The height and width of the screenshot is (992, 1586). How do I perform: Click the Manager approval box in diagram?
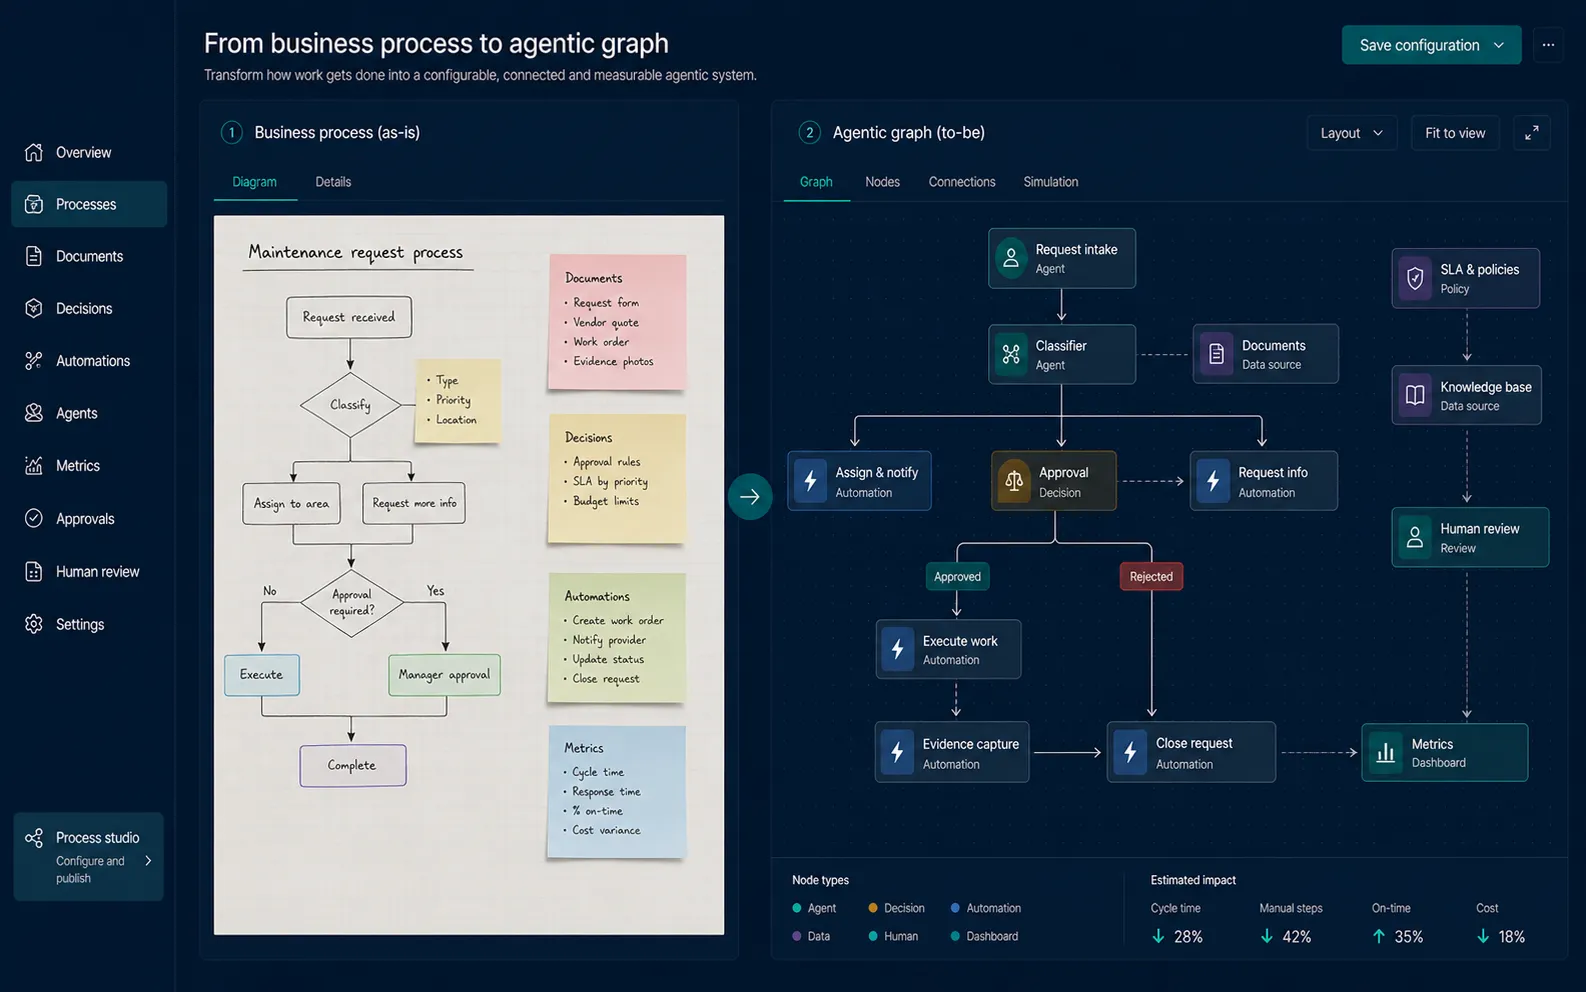tap(444, 675)
